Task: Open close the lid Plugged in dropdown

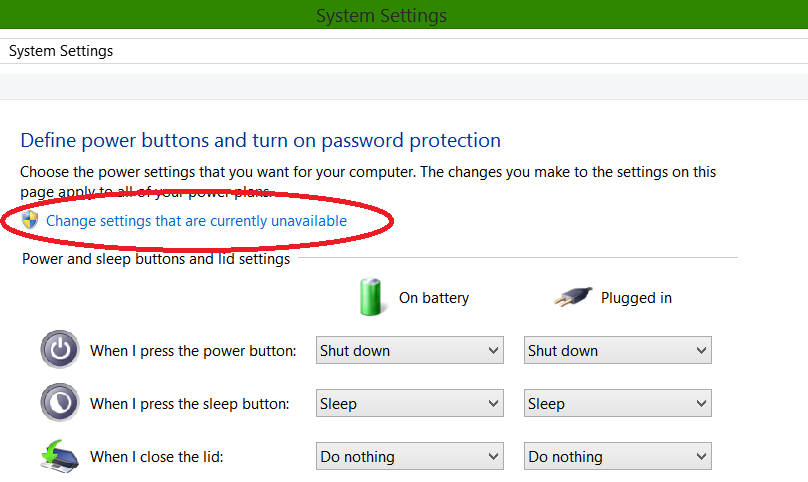Action: tap(618, 456)
